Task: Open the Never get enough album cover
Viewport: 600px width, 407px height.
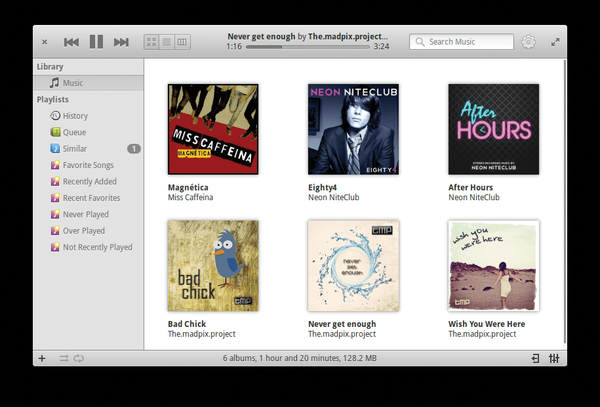Action: click(353, 266)
